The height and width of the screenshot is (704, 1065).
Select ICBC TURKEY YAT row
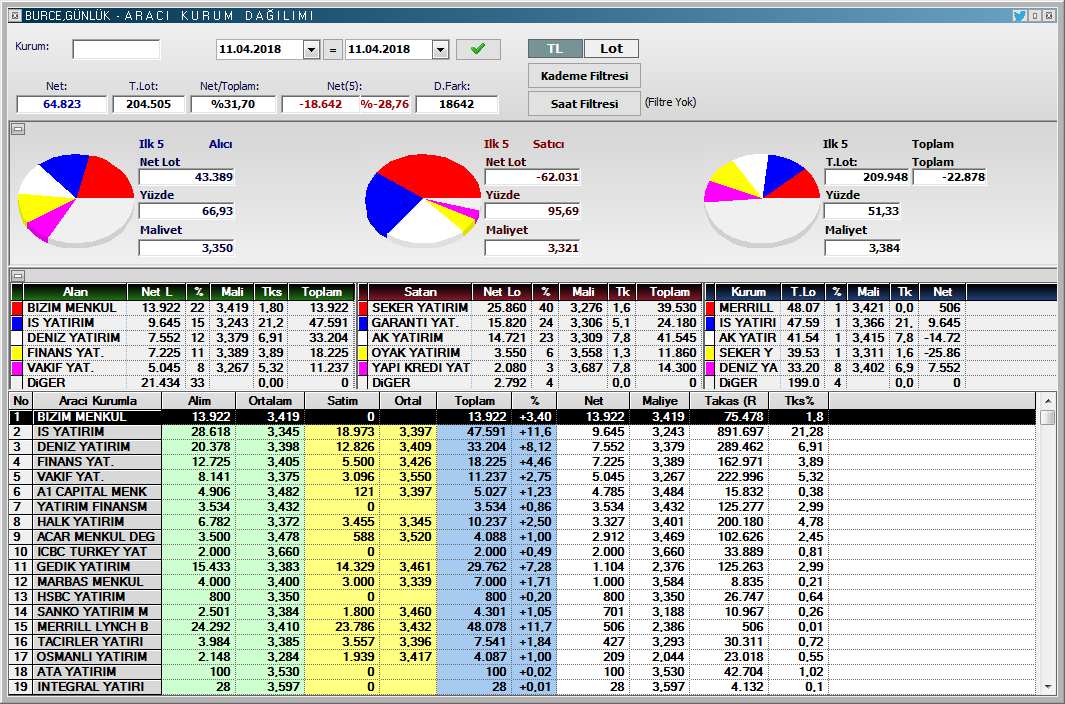tap(522, 551)
